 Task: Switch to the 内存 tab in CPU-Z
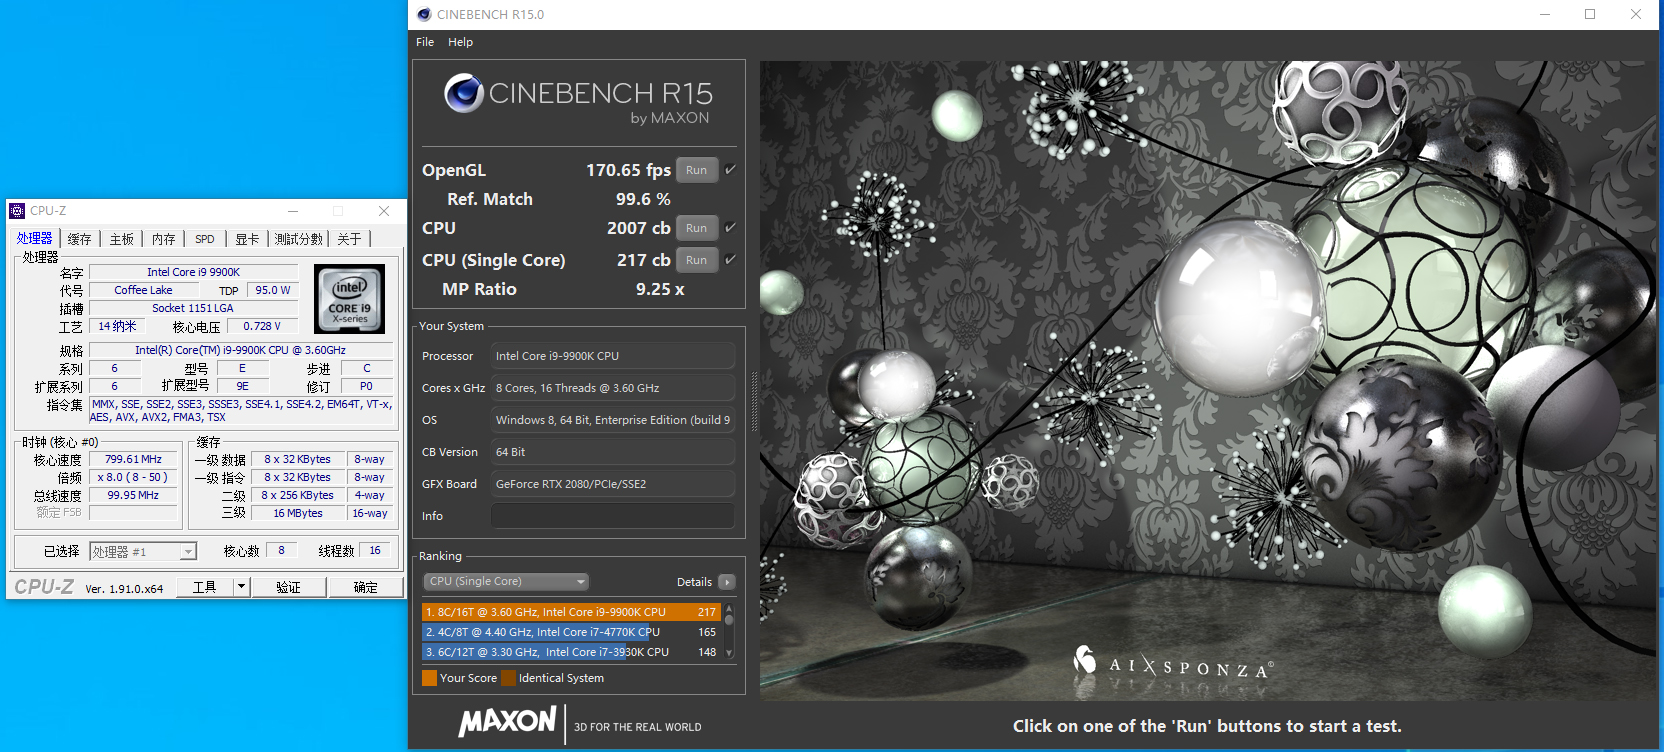163,239
